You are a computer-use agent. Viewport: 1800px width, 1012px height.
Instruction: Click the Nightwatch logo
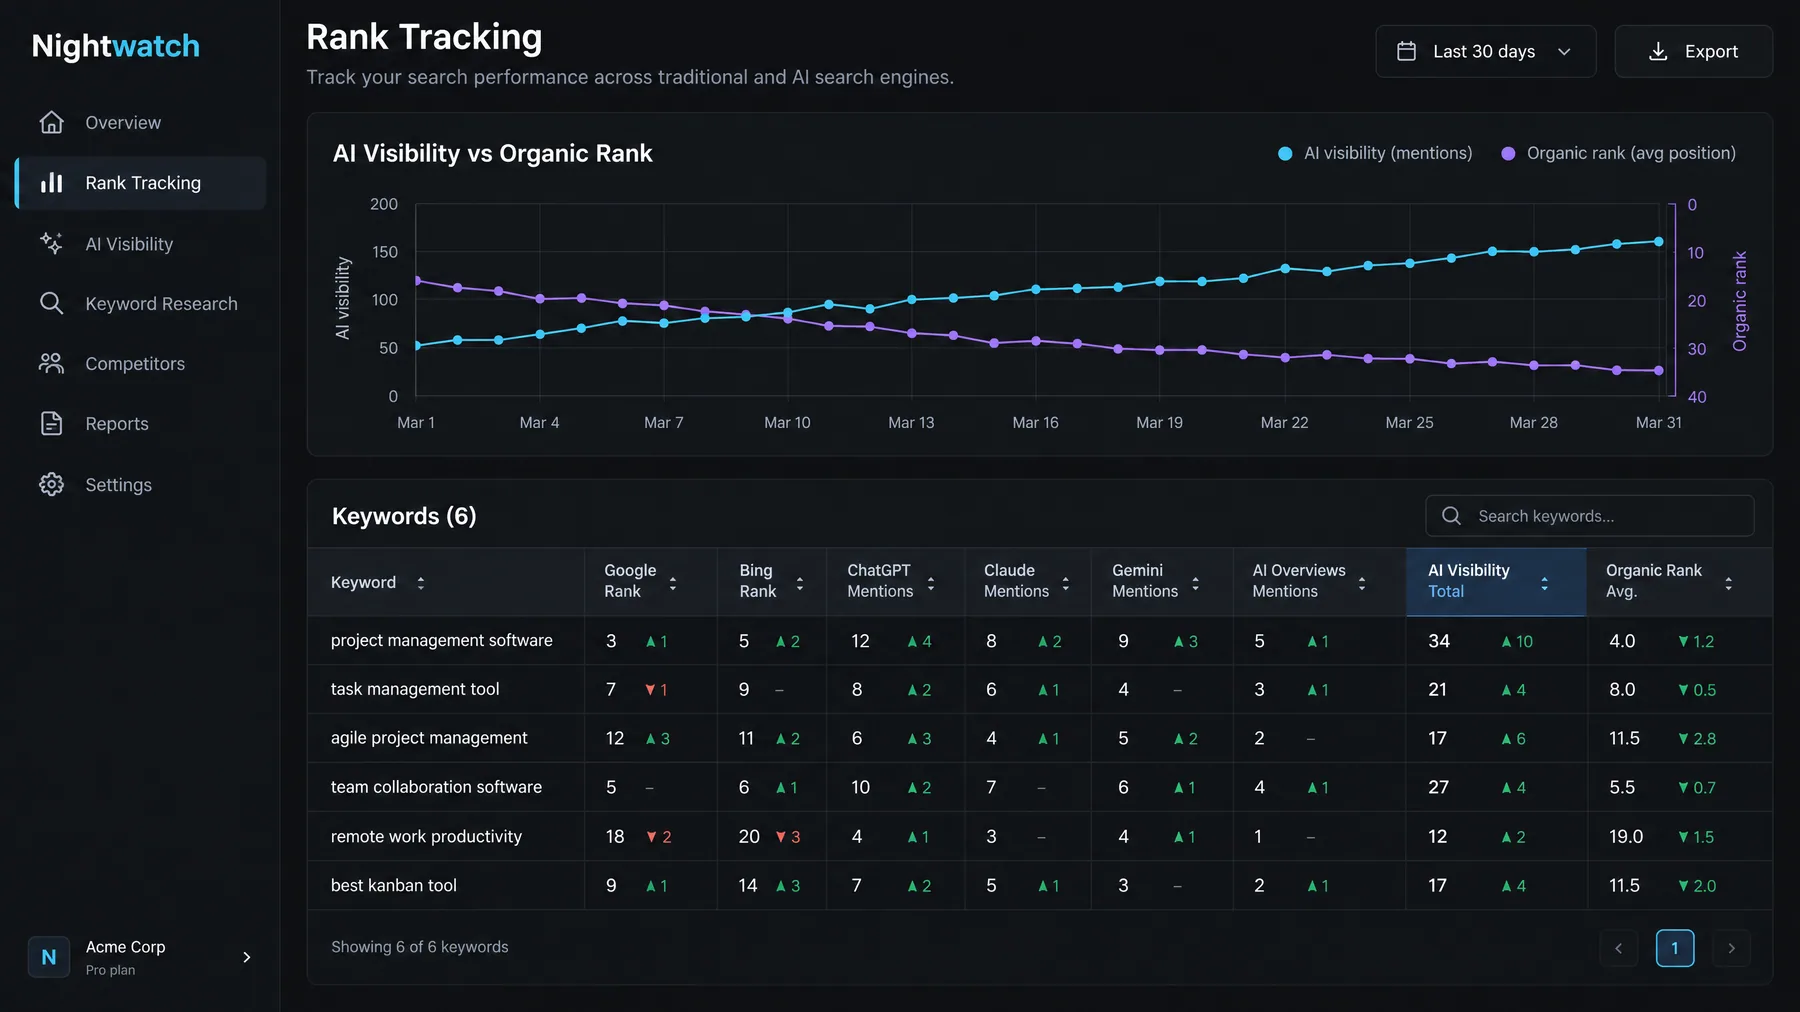[x=116, y=46]
